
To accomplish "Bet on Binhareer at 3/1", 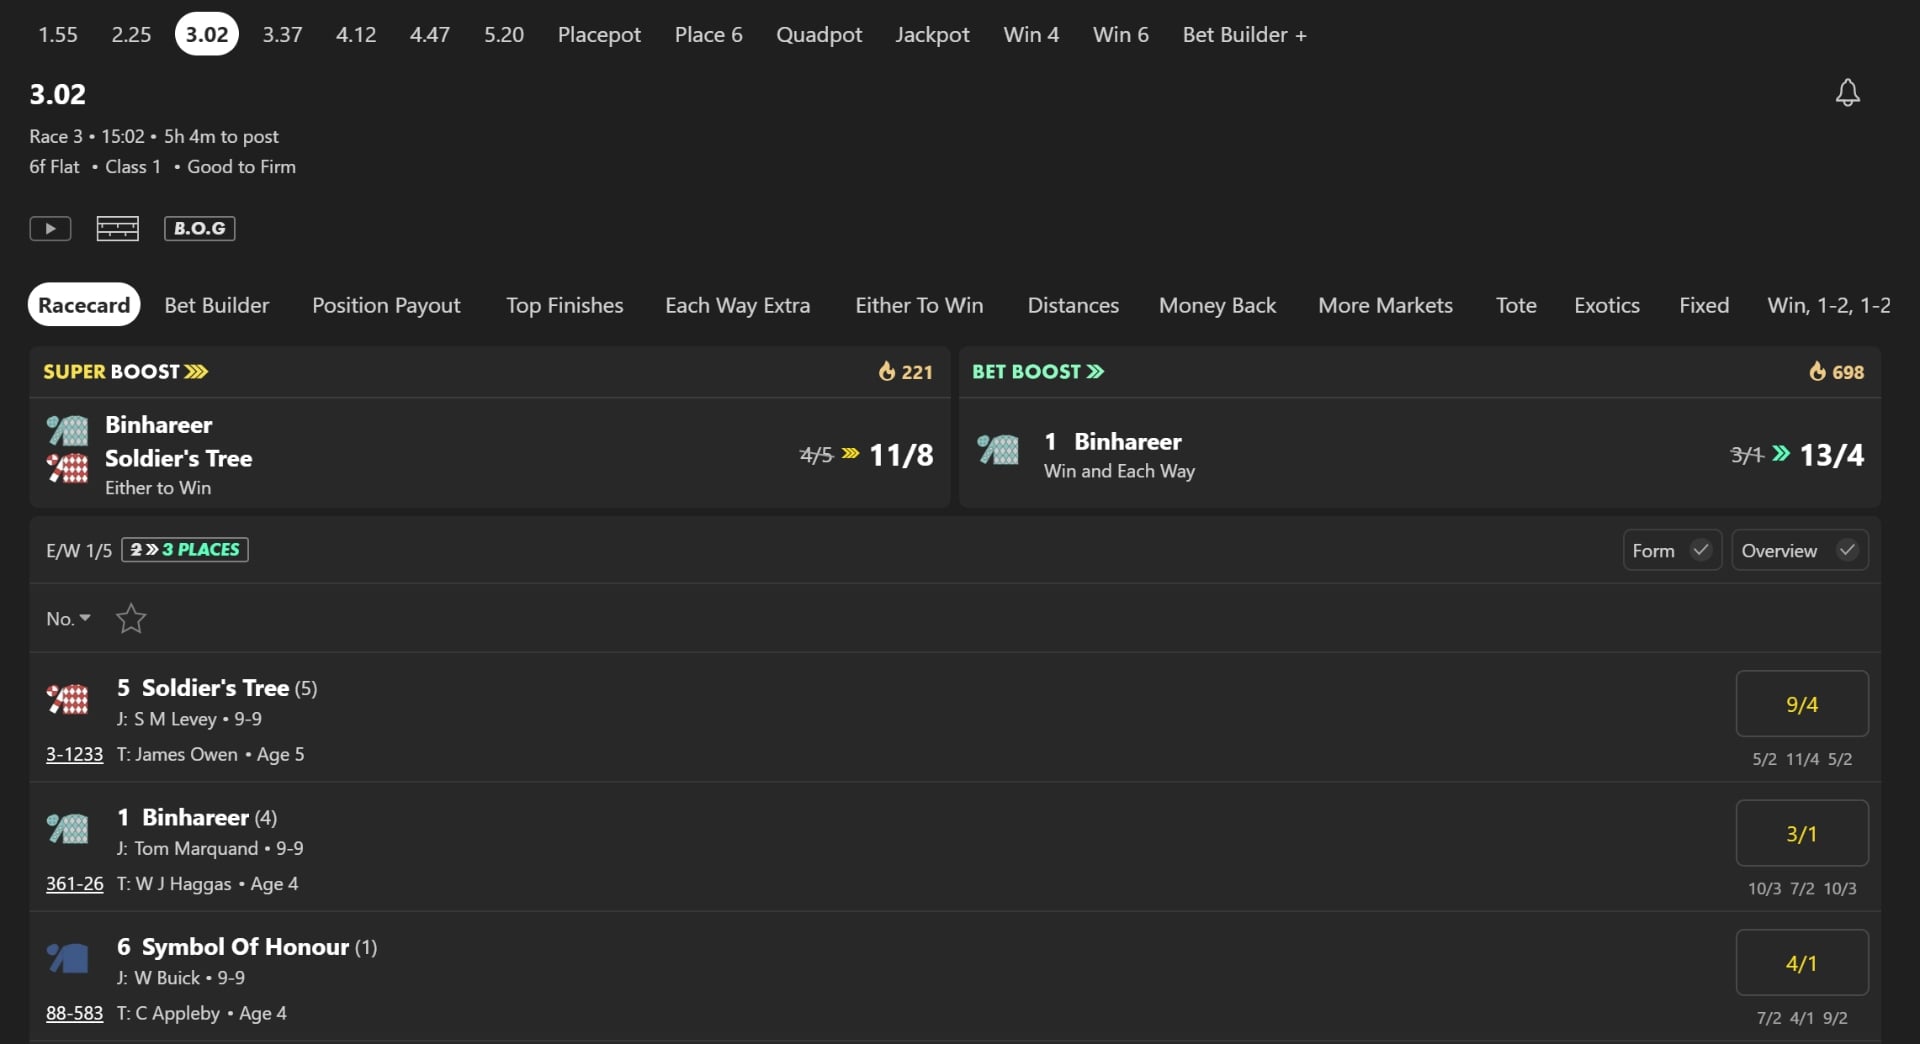I will (x=1802, y=833).
